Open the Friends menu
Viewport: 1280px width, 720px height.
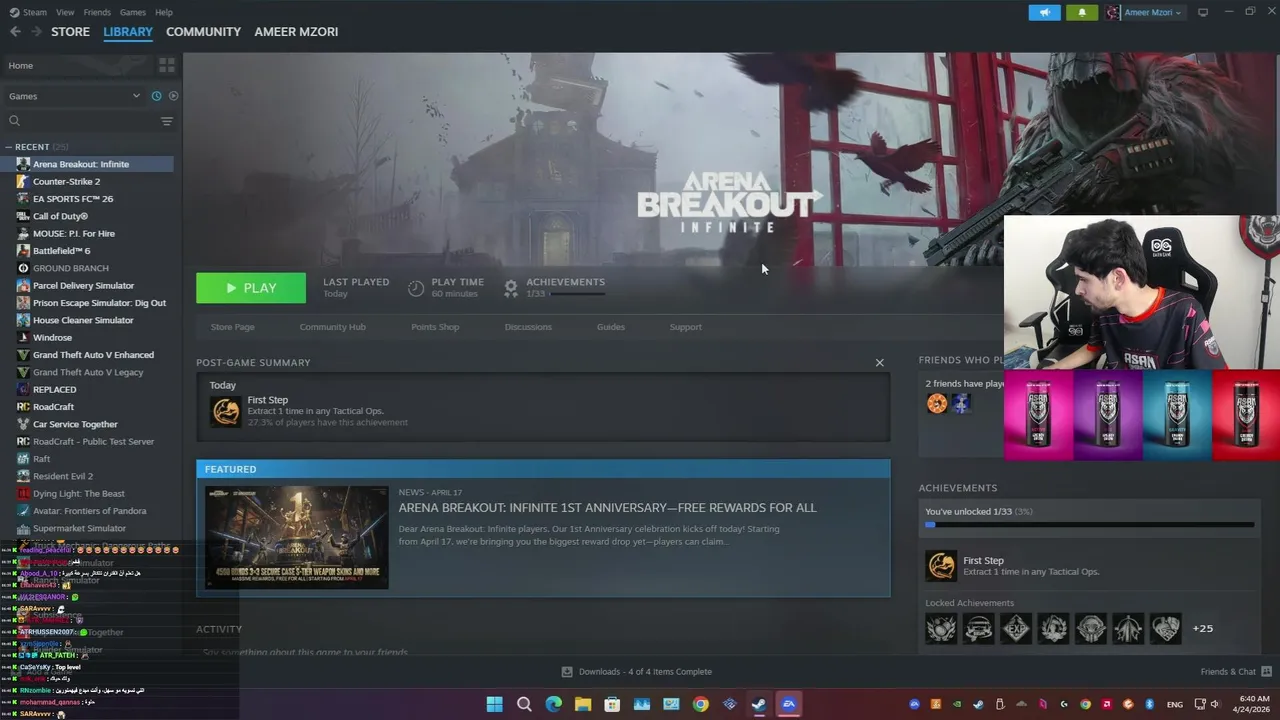click(x=97, y=12)
